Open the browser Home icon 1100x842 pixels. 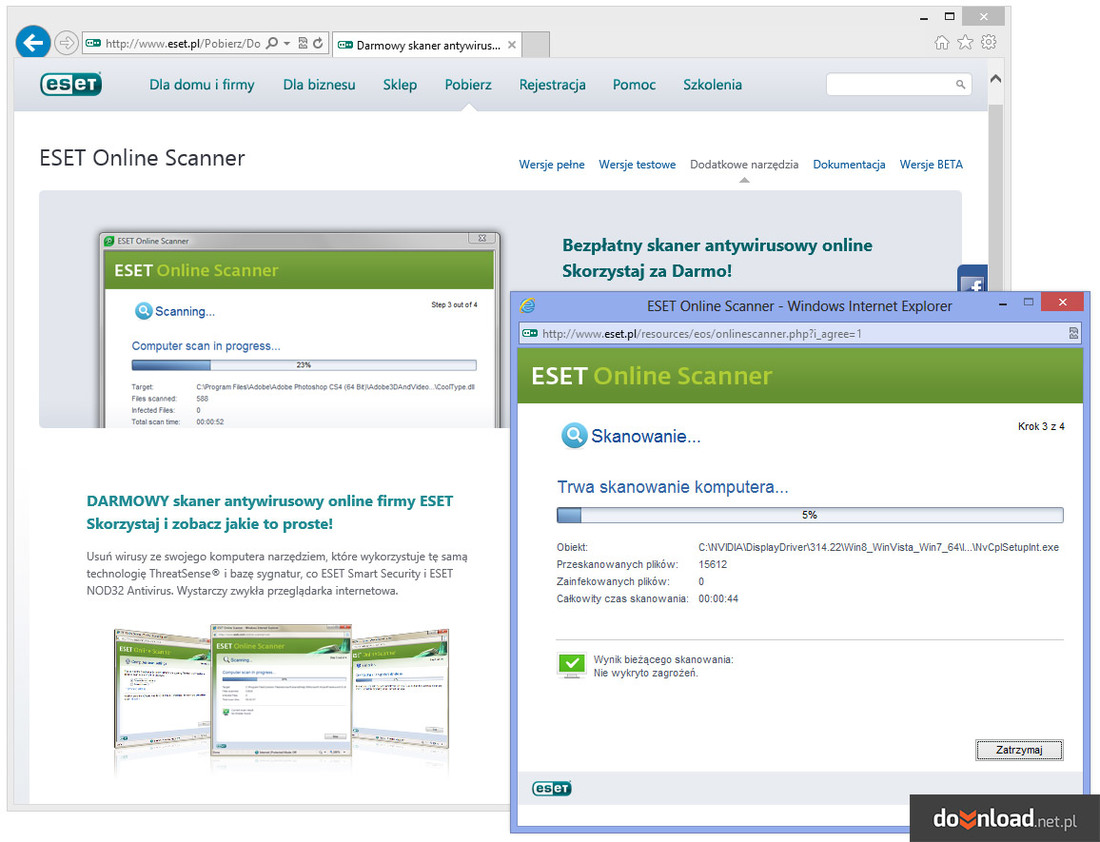(x=941, y=43)
